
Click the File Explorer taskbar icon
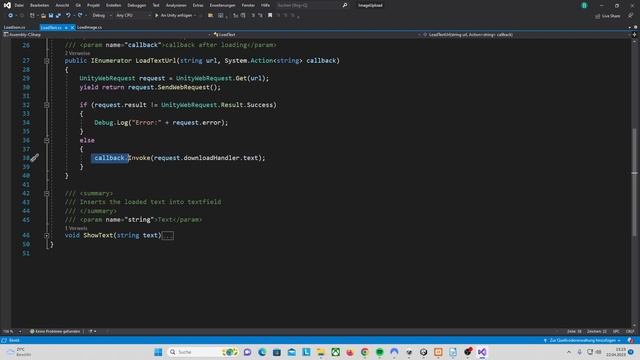pyautogui.click(x=320, y=352)
